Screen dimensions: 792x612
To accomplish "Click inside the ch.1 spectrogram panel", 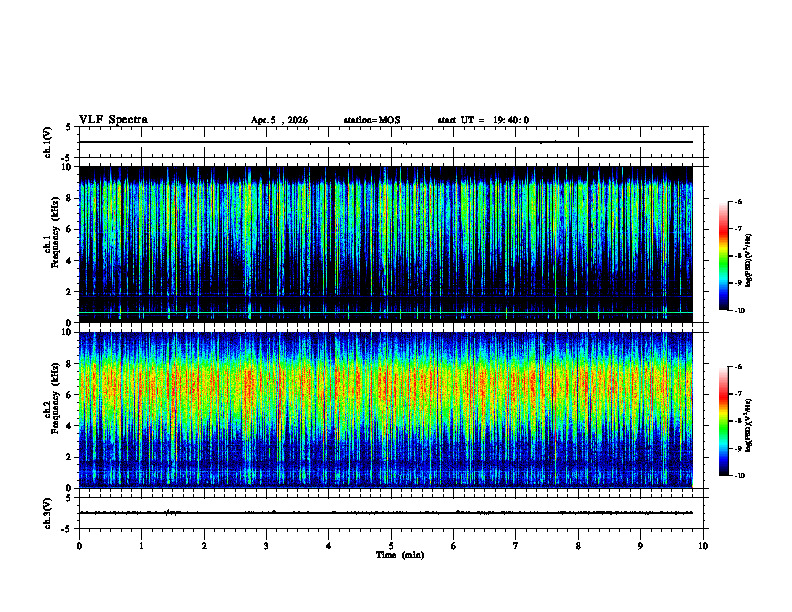I will 386,244.
